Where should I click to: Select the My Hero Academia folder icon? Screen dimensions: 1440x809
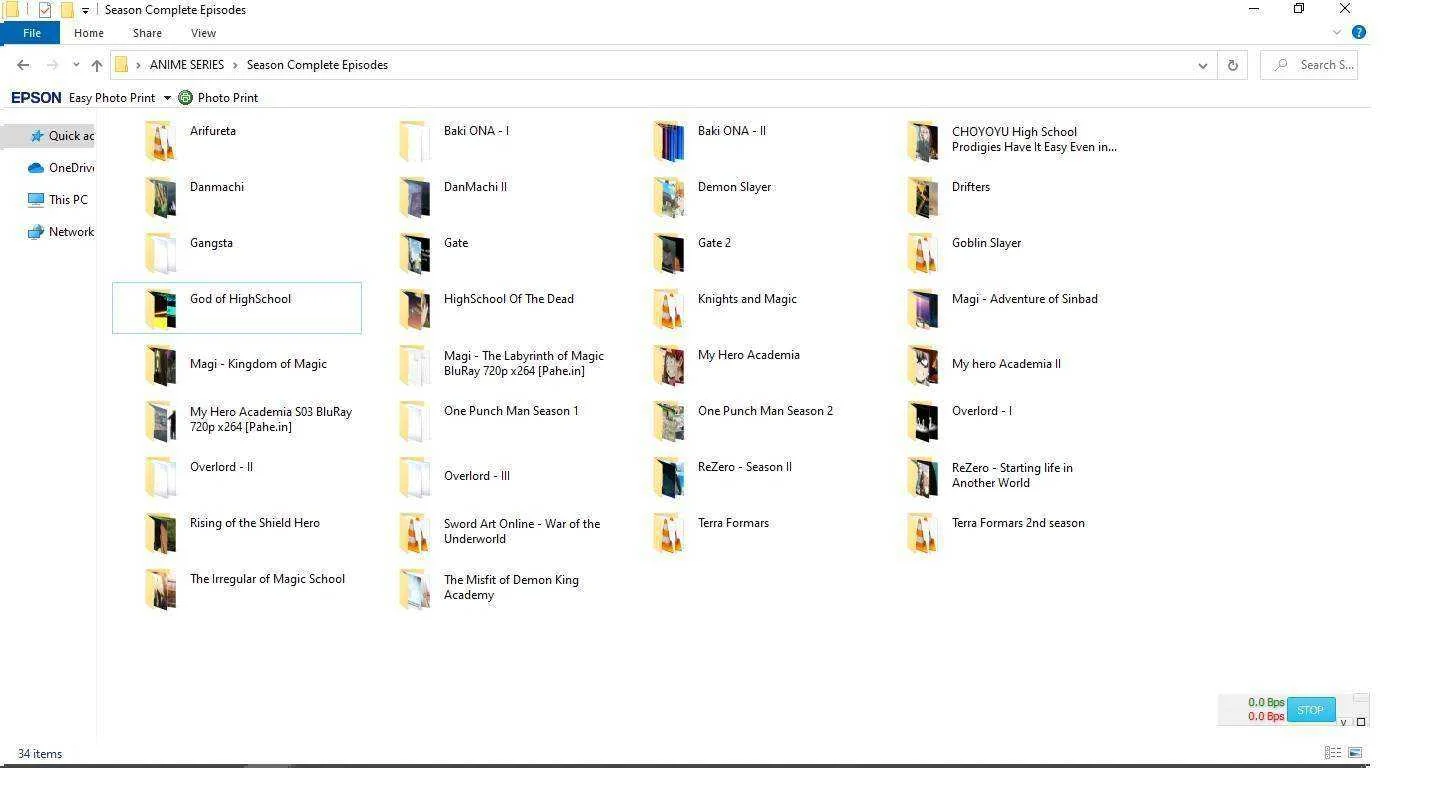coord(669,365)
